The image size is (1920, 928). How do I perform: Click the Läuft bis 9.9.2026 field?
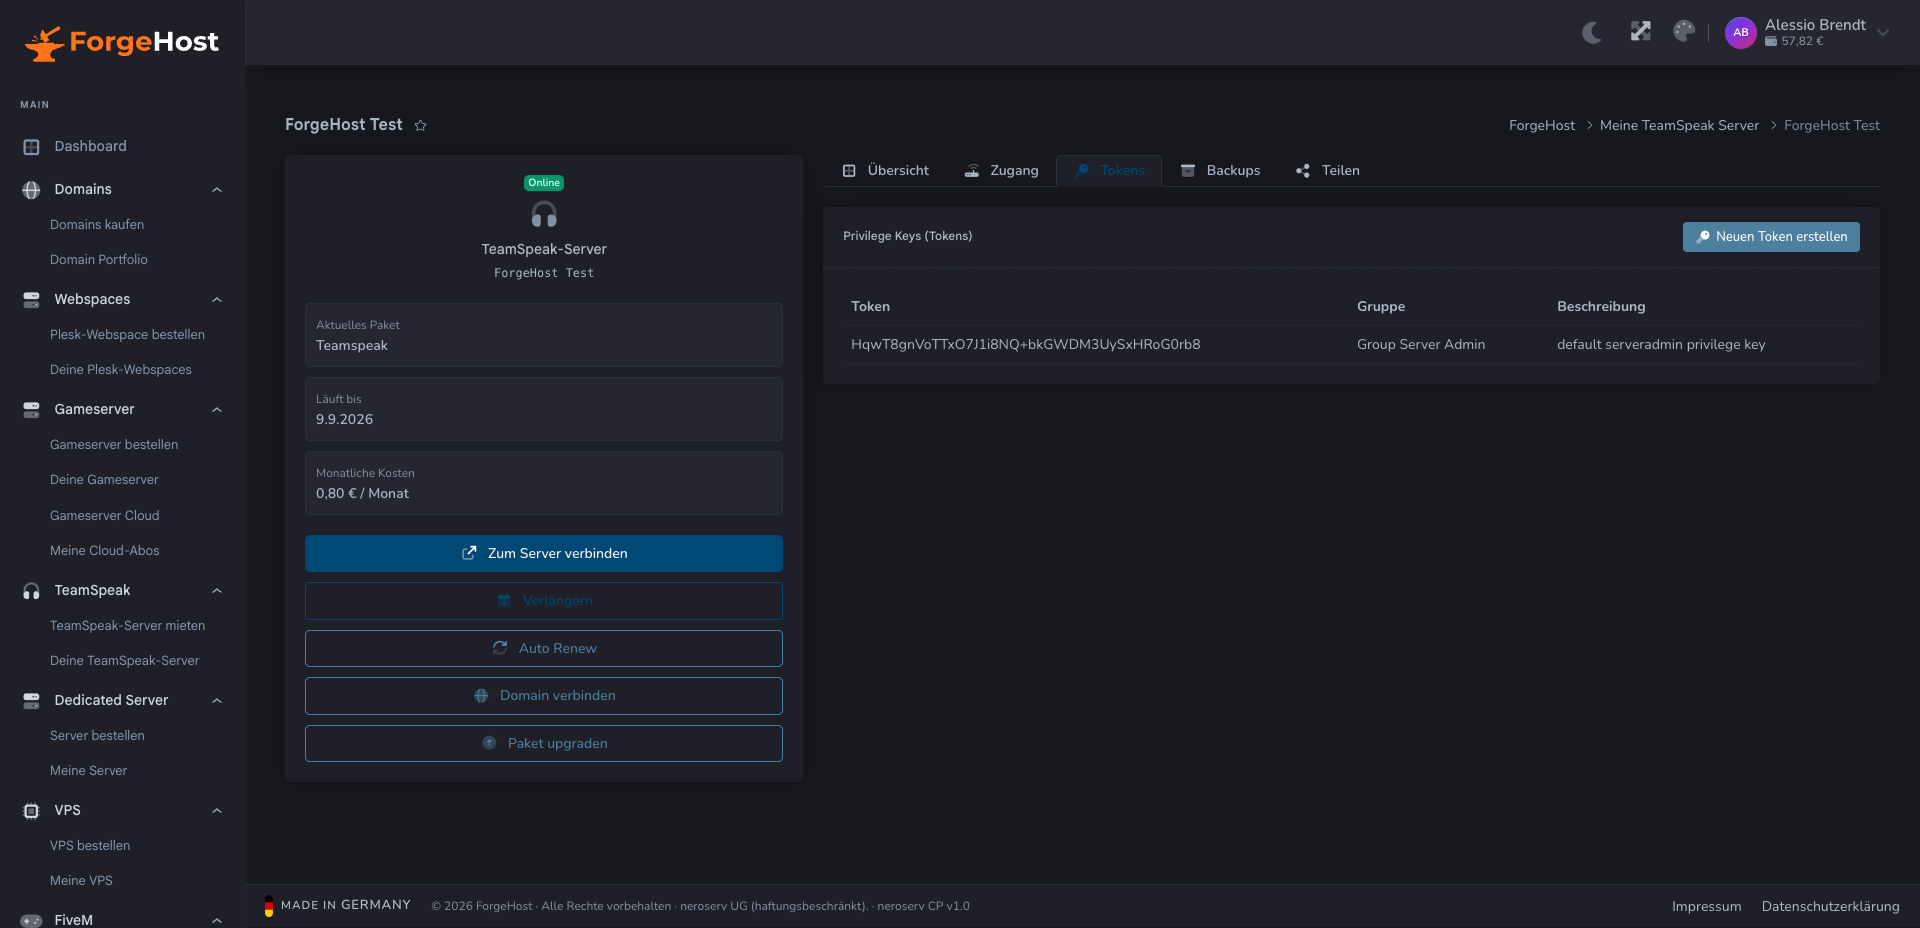(544, 409)
